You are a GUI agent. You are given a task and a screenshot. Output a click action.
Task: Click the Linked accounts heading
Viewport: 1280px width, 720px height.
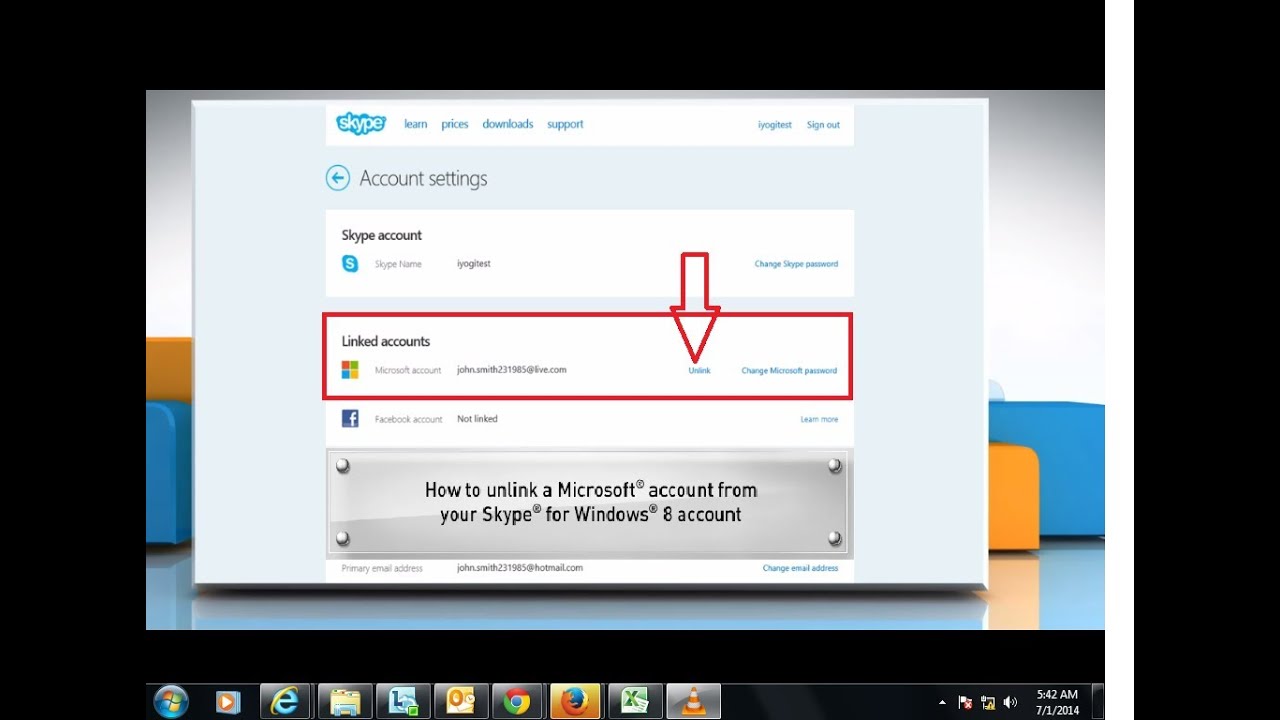pyautogui.click(x=386, y=341)
